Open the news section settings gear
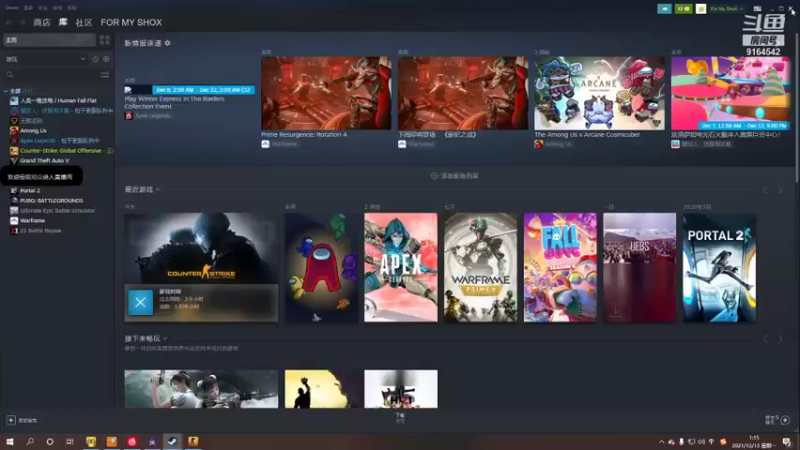 [167, 43]
